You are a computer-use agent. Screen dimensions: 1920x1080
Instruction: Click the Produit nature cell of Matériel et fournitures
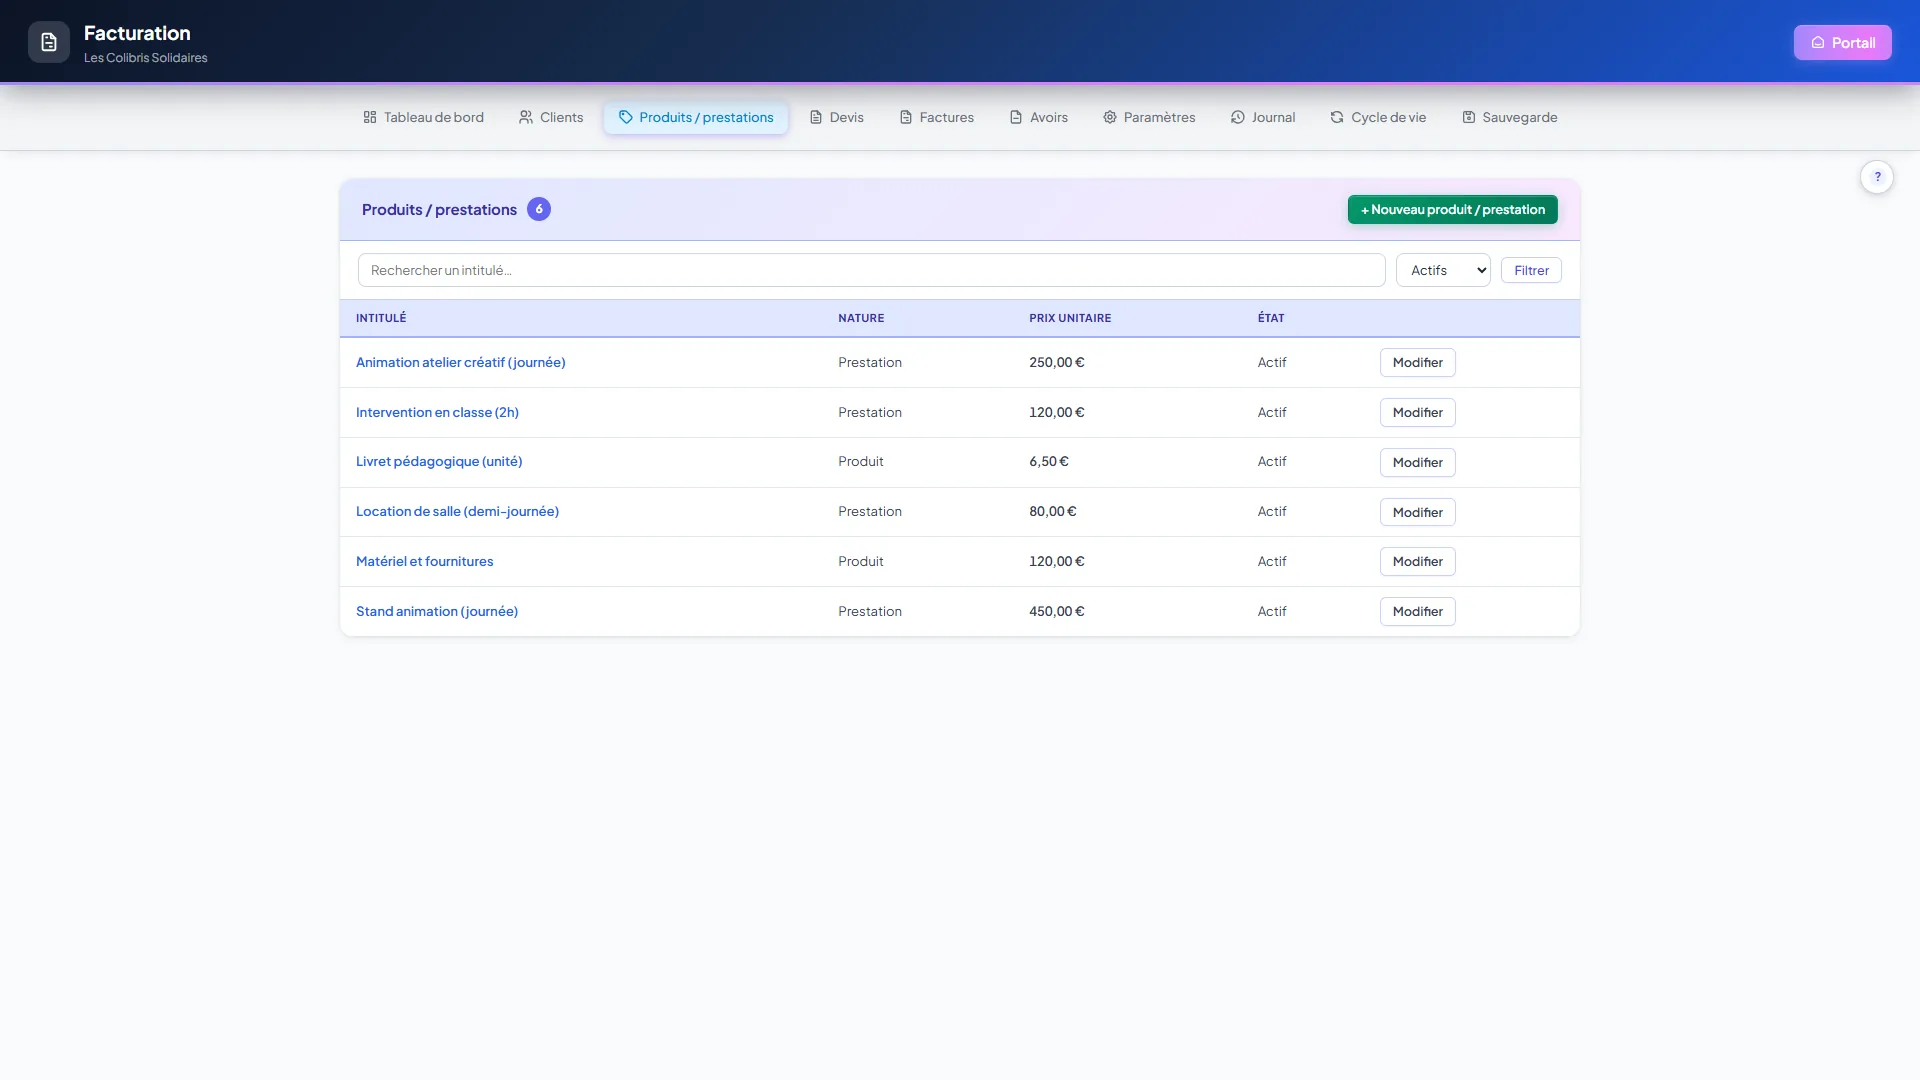860,561
